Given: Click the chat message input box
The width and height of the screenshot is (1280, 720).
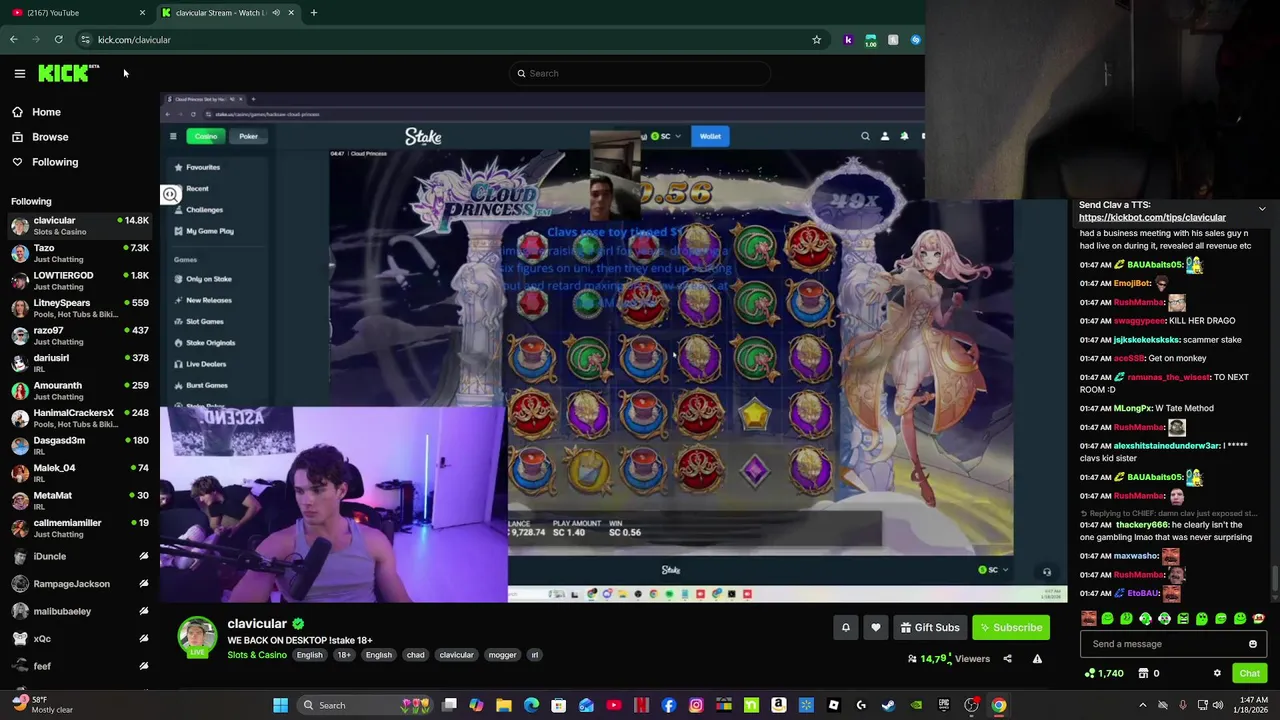Looking at the screenshot, I should [x=1172, y=644].
